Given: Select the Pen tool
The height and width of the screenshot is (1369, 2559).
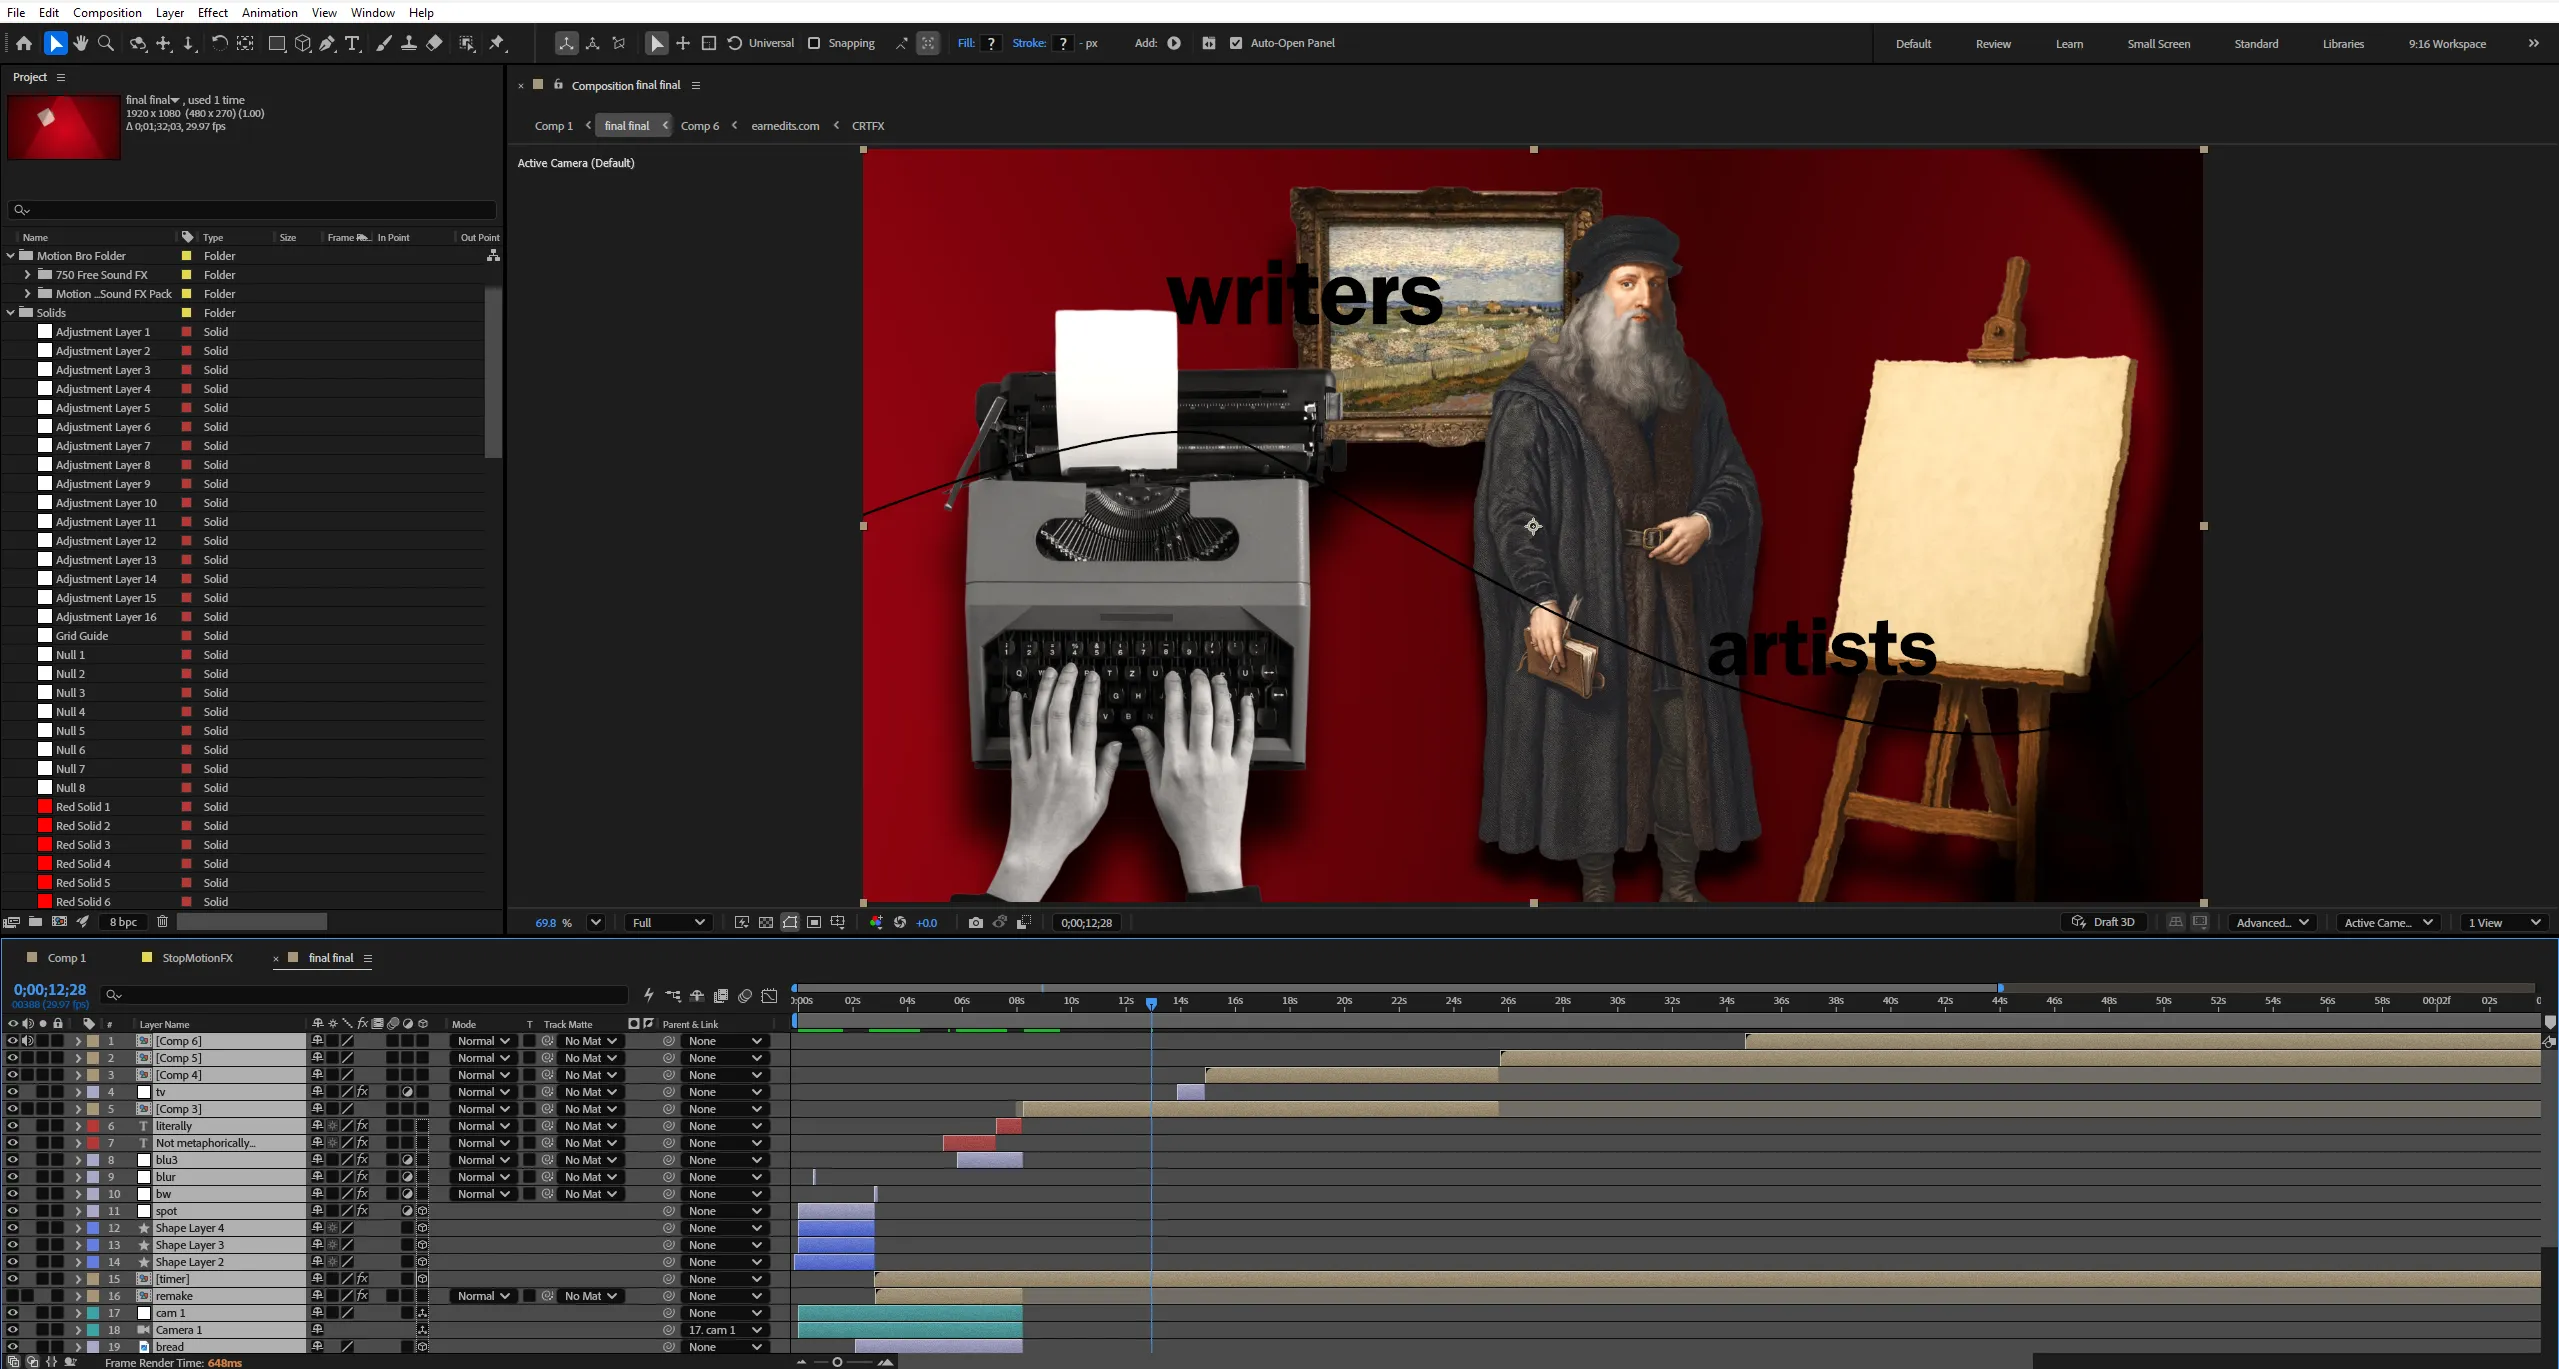Looking at the screenshot, I should (x=327, y=43).
